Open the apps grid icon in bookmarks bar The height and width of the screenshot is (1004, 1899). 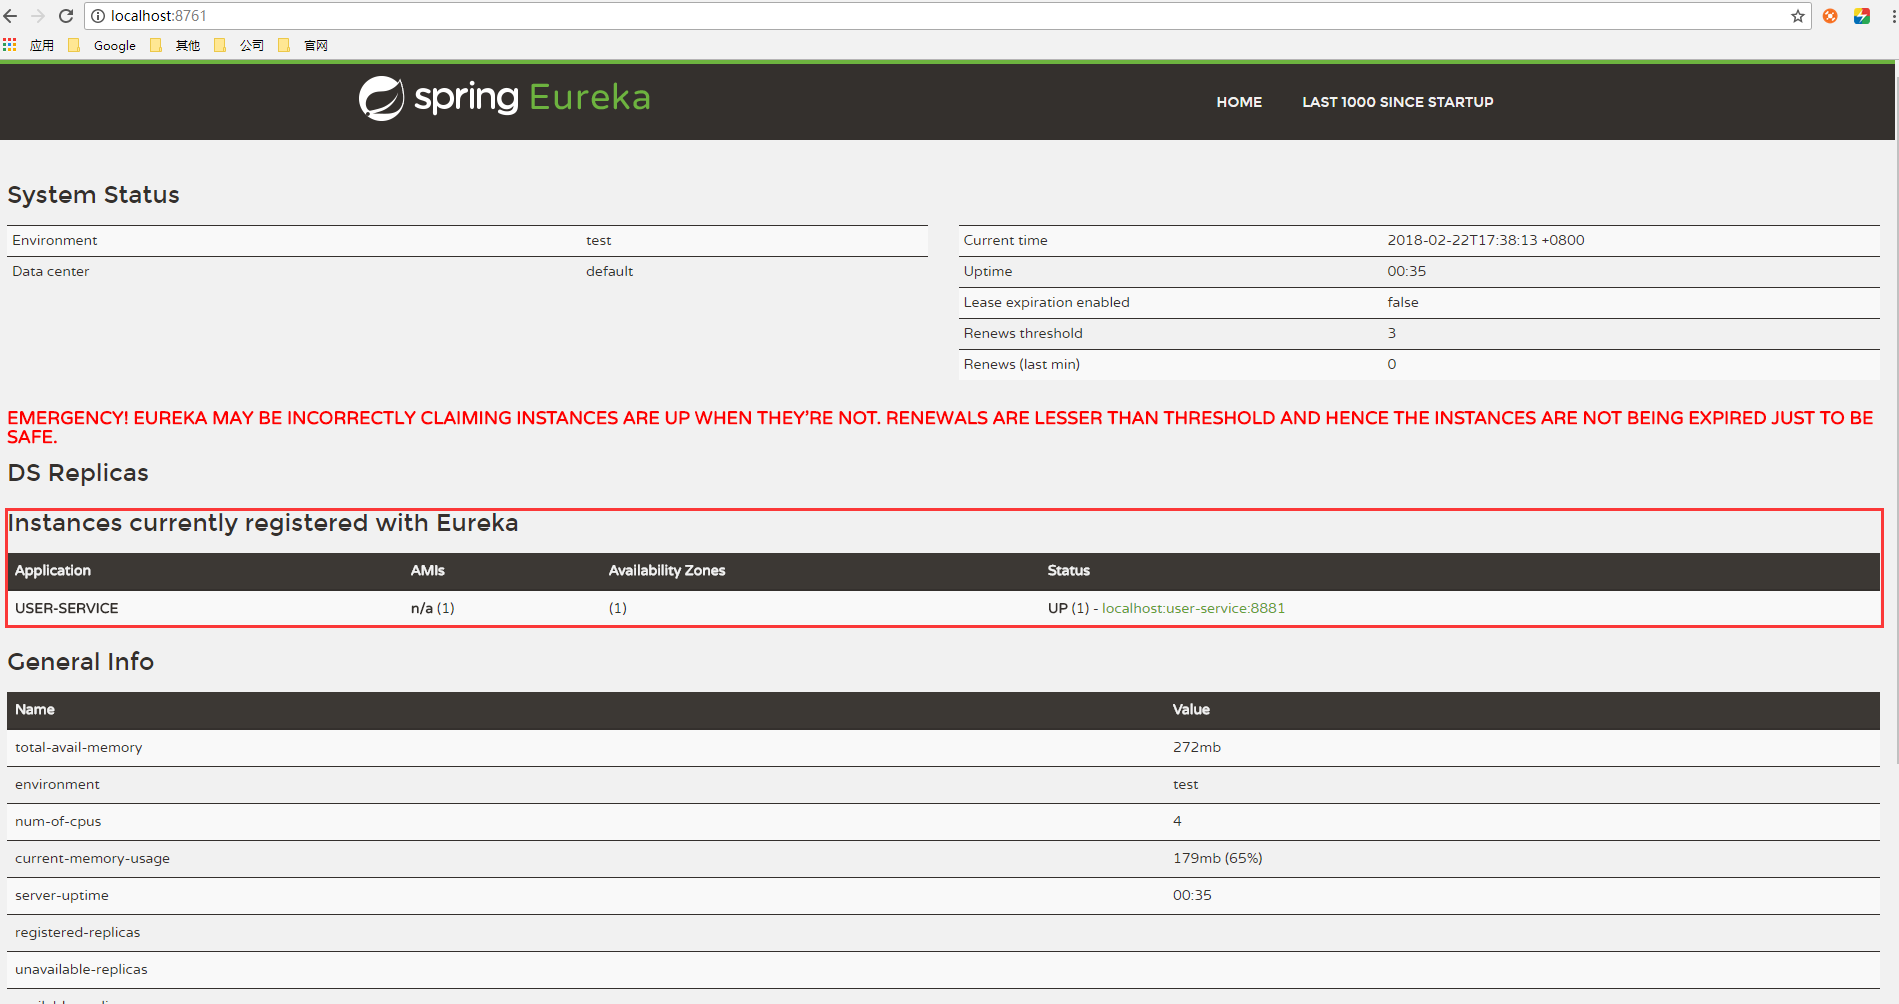click(x=10, y=45)
